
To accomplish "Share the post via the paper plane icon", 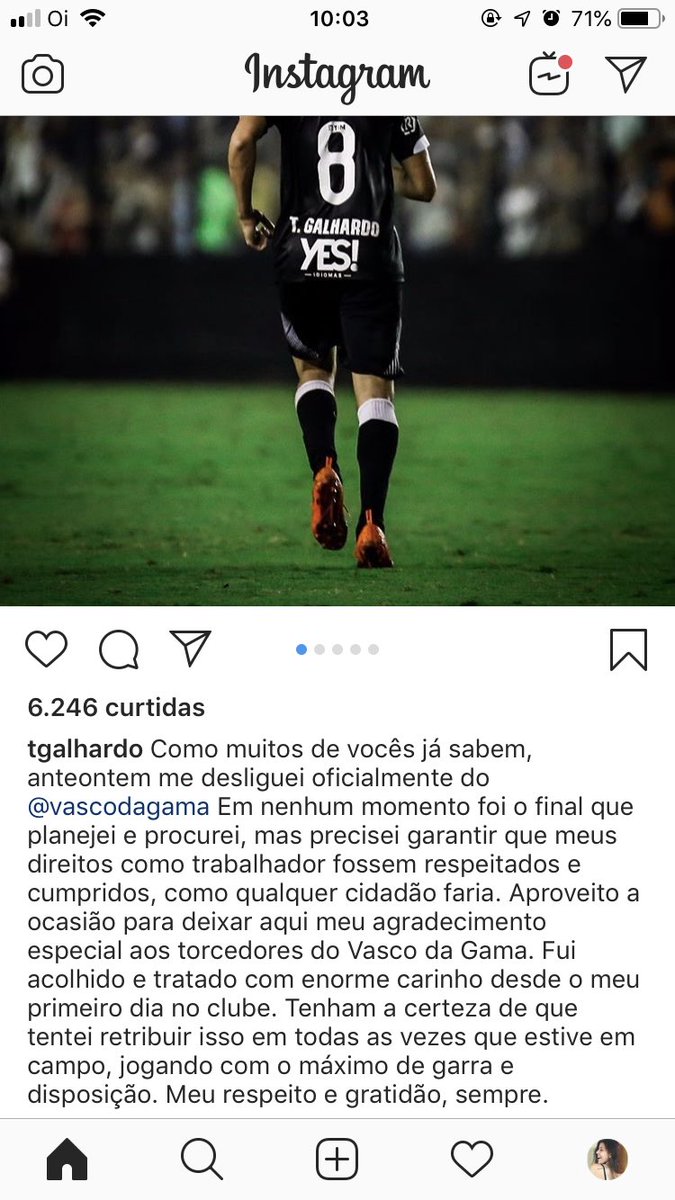I will (x=190, y=648).
